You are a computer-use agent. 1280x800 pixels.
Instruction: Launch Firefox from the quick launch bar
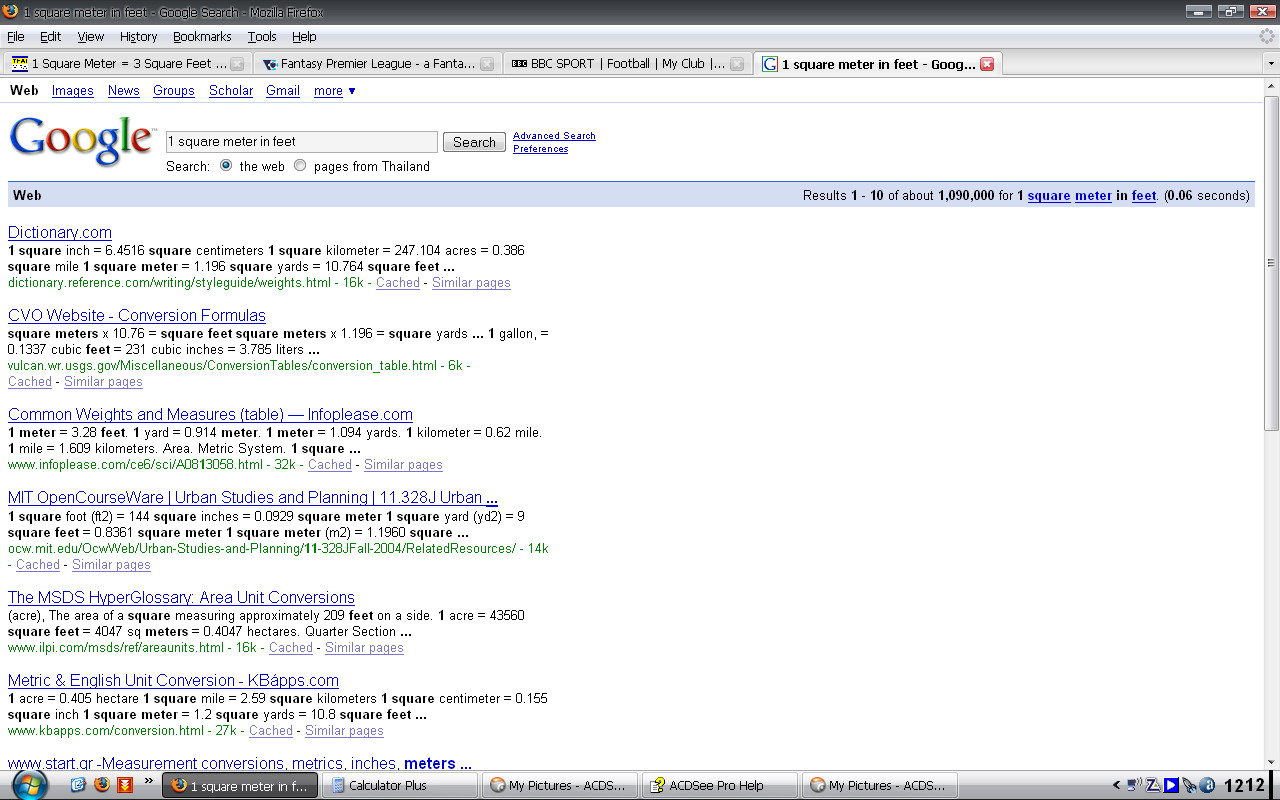[101, 785]
